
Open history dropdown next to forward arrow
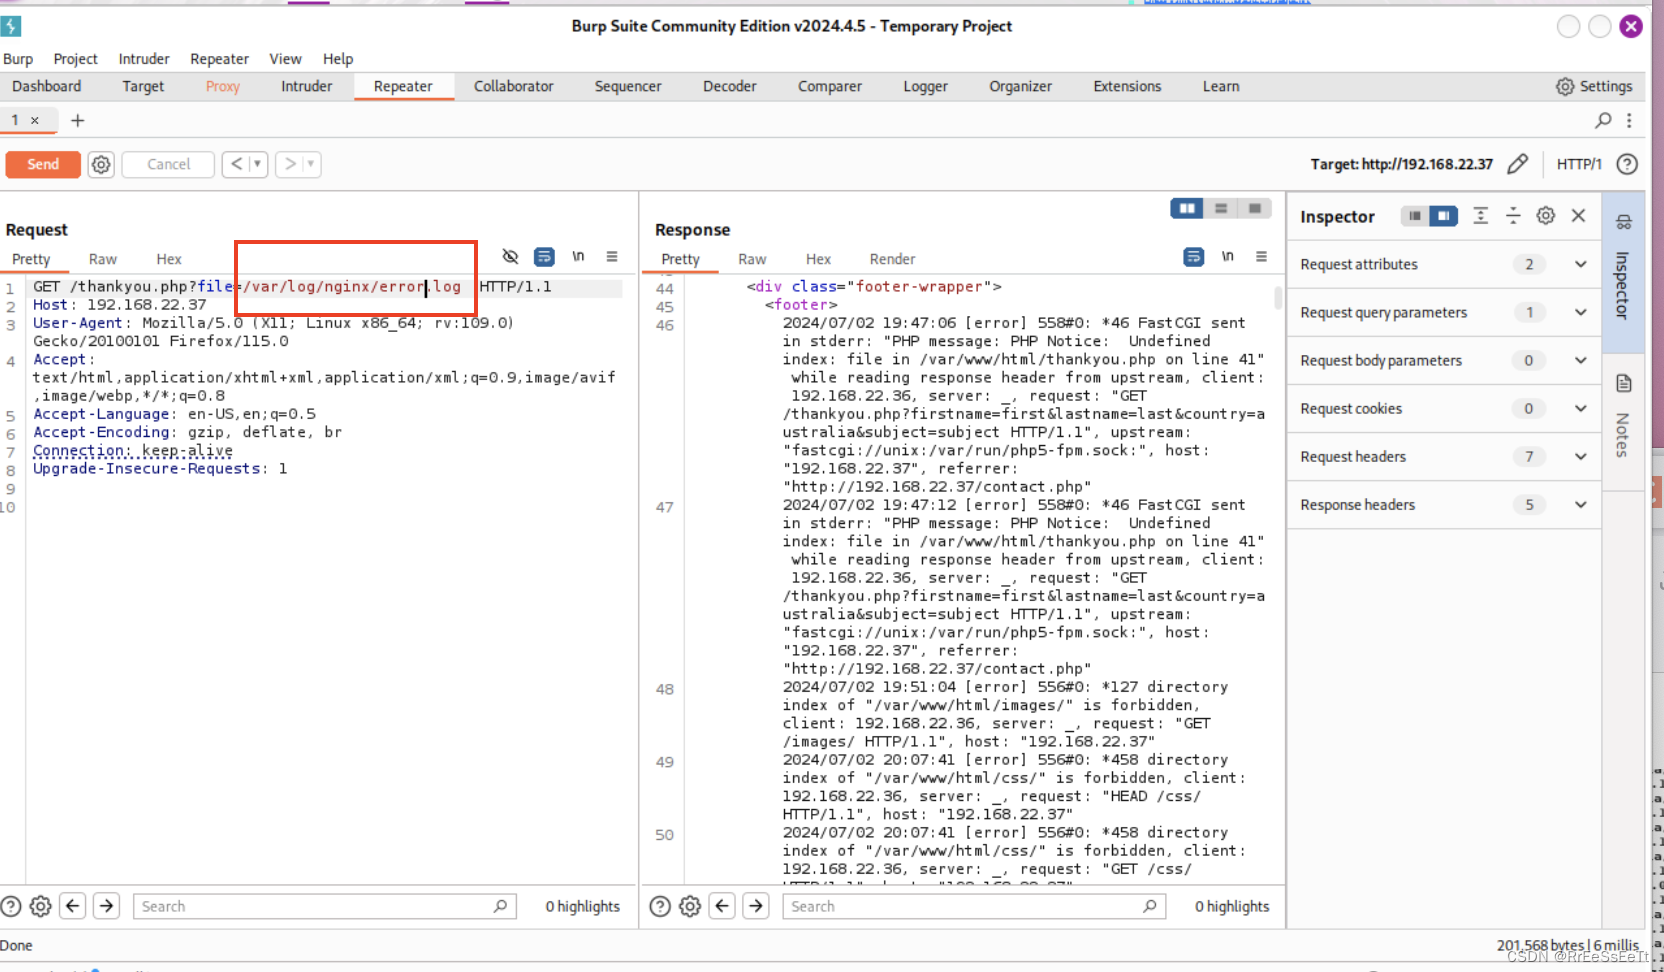click(x=311, y=164)
